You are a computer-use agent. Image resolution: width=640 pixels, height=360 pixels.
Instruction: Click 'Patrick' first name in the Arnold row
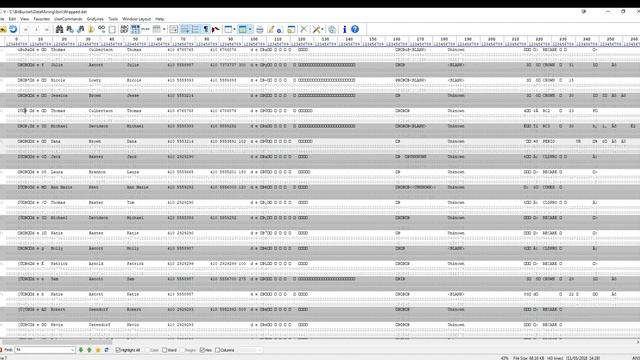pos(59,264)
